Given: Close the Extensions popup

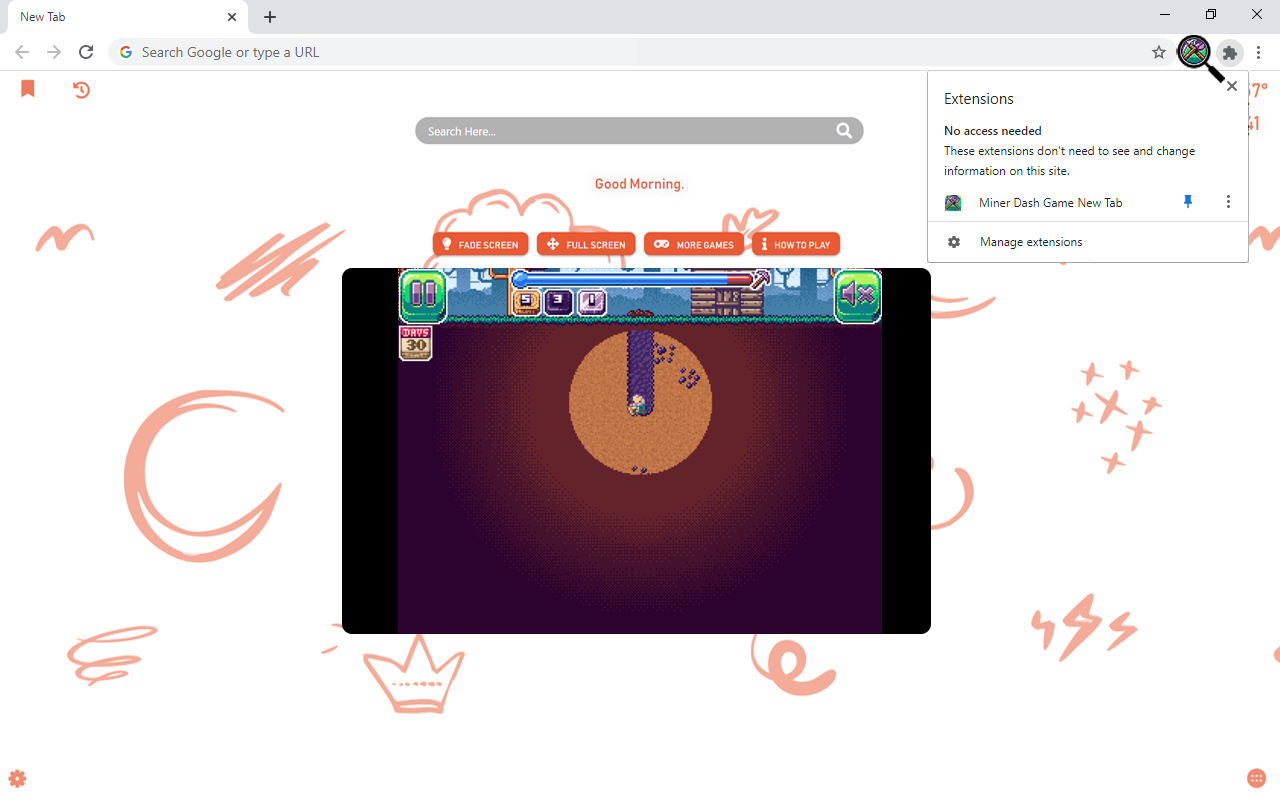Looking at the screenshot, I should [1232, 86].
